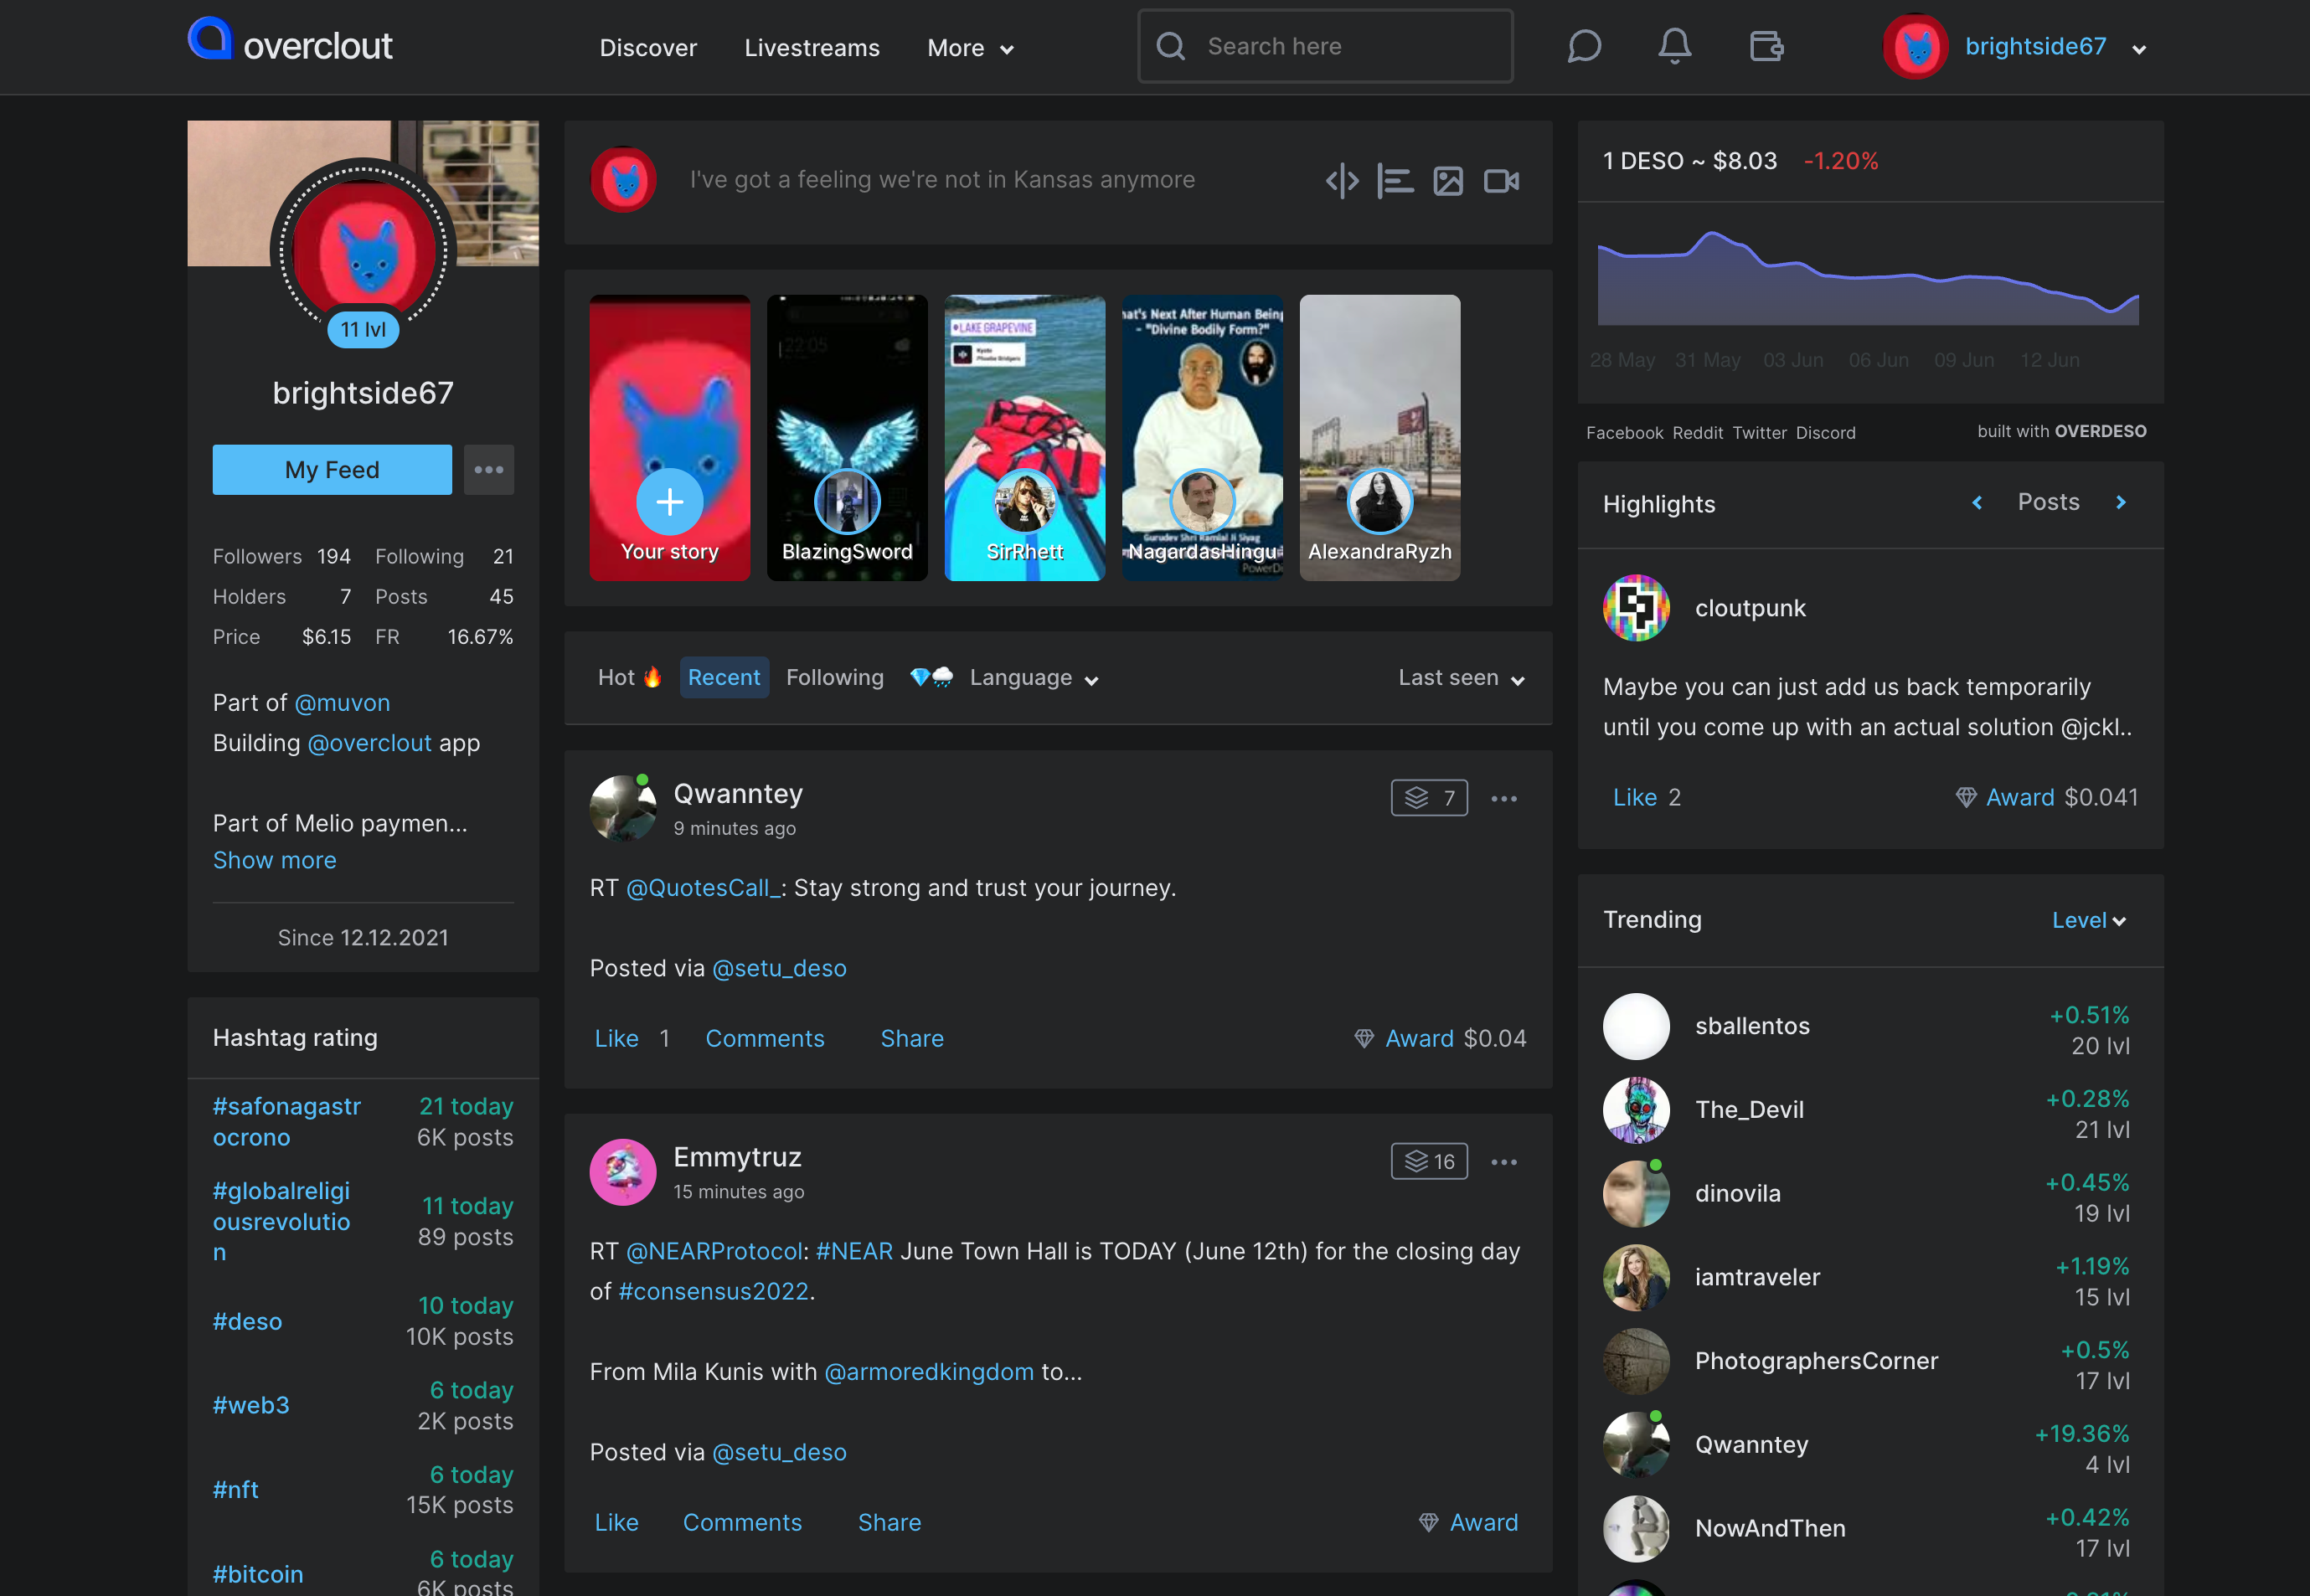This screenshot has width=2310, height=1596.
Task: Go to next Highlights category
Action: click(x=2120, y=503)
